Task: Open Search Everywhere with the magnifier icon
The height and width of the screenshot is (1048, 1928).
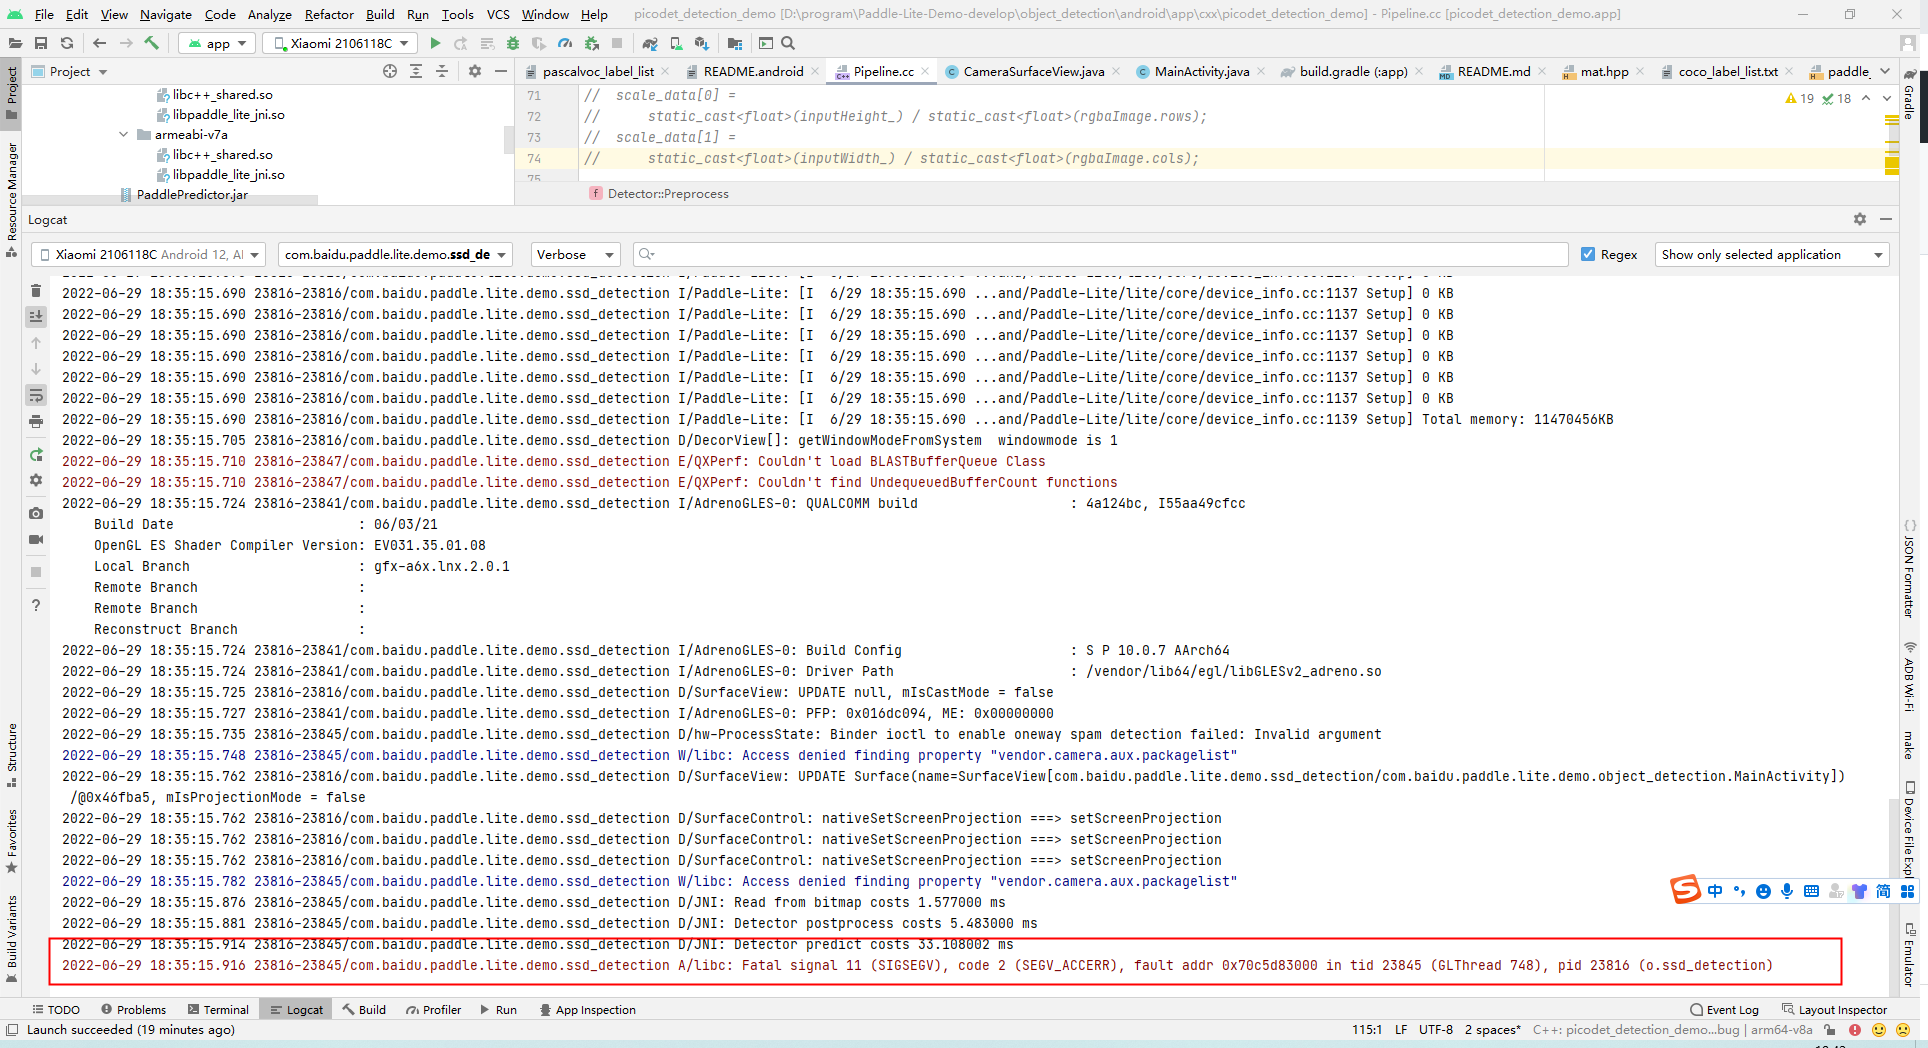Action: point(789,43)
